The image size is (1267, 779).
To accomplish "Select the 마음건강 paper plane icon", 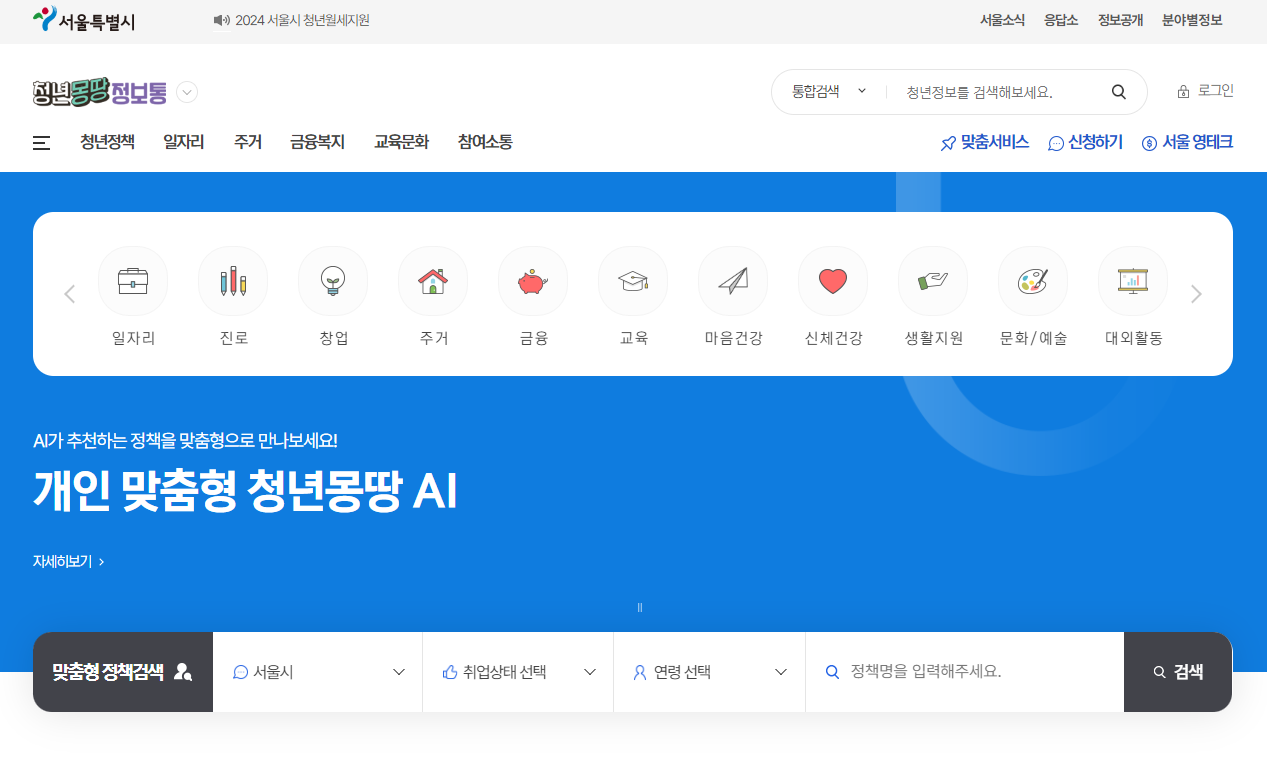I will coord(733,281).
